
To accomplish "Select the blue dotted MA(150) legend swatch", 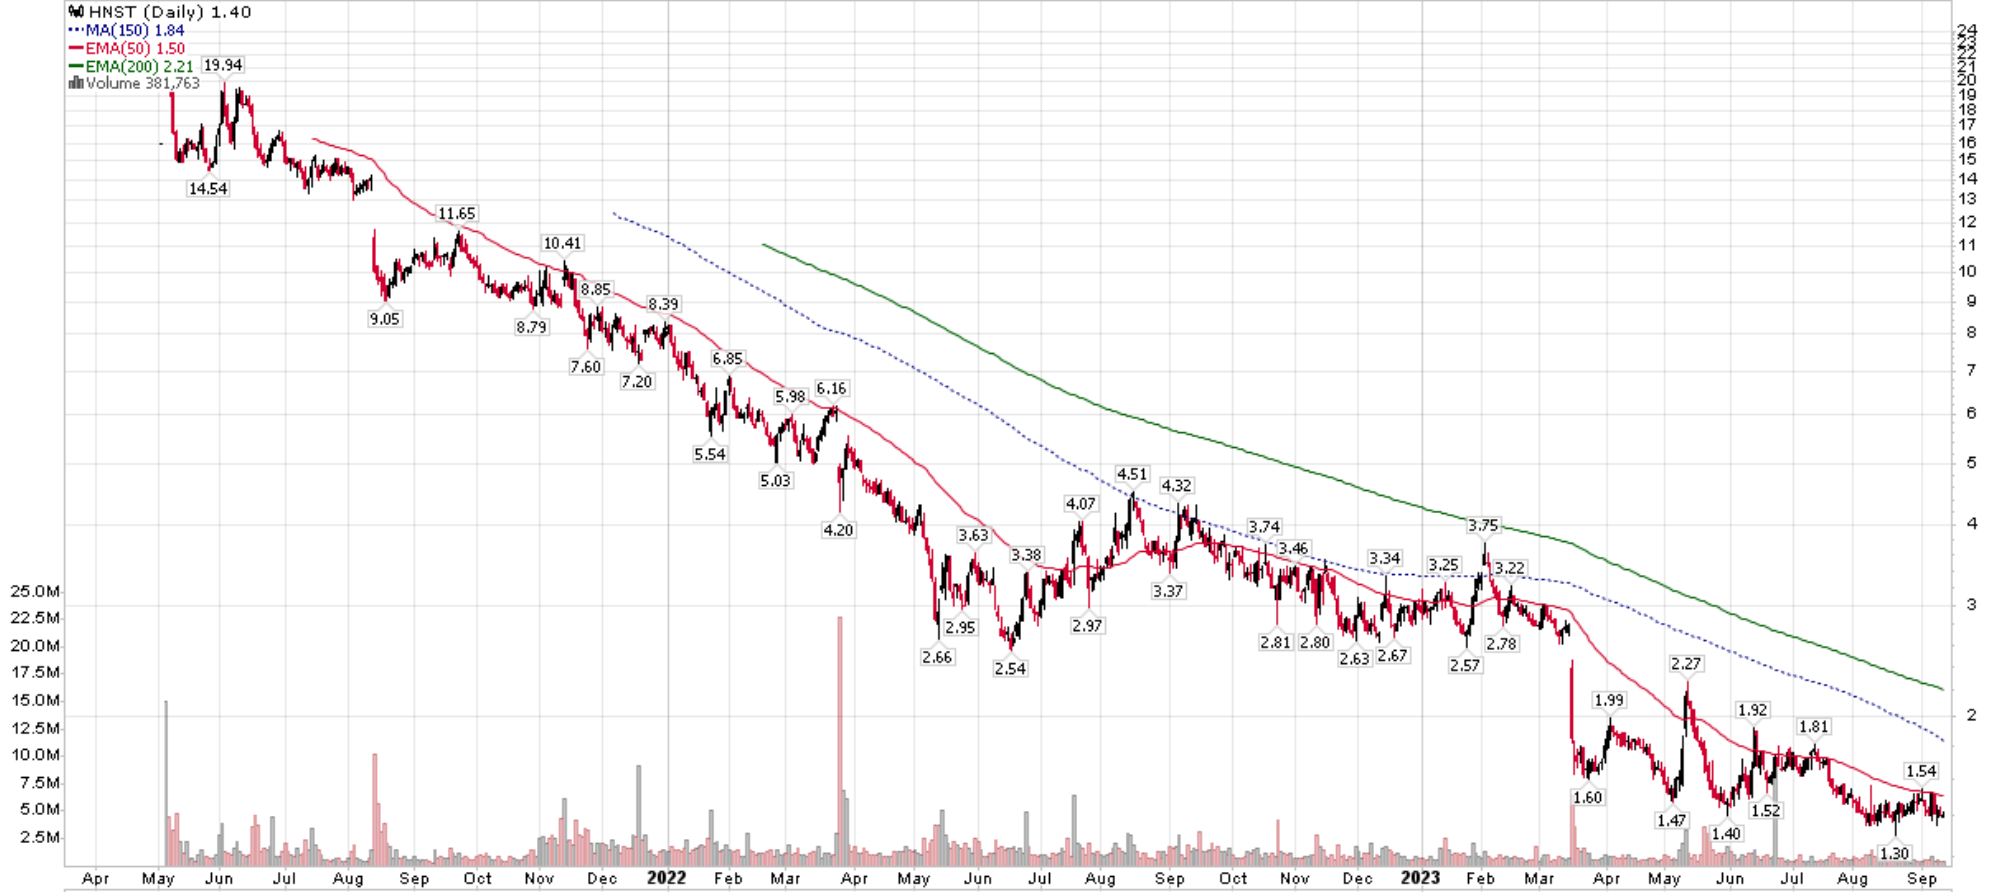I will [76, 30].
